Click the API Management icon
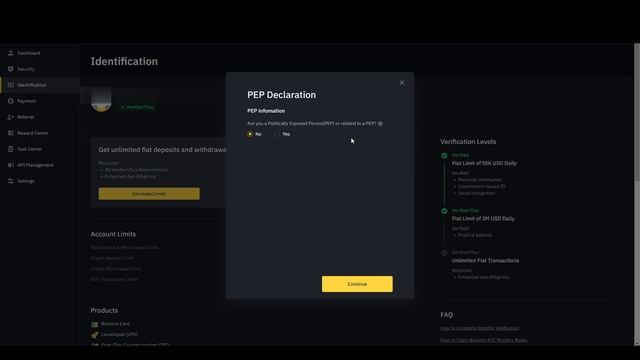 click(x=11, y=165)
